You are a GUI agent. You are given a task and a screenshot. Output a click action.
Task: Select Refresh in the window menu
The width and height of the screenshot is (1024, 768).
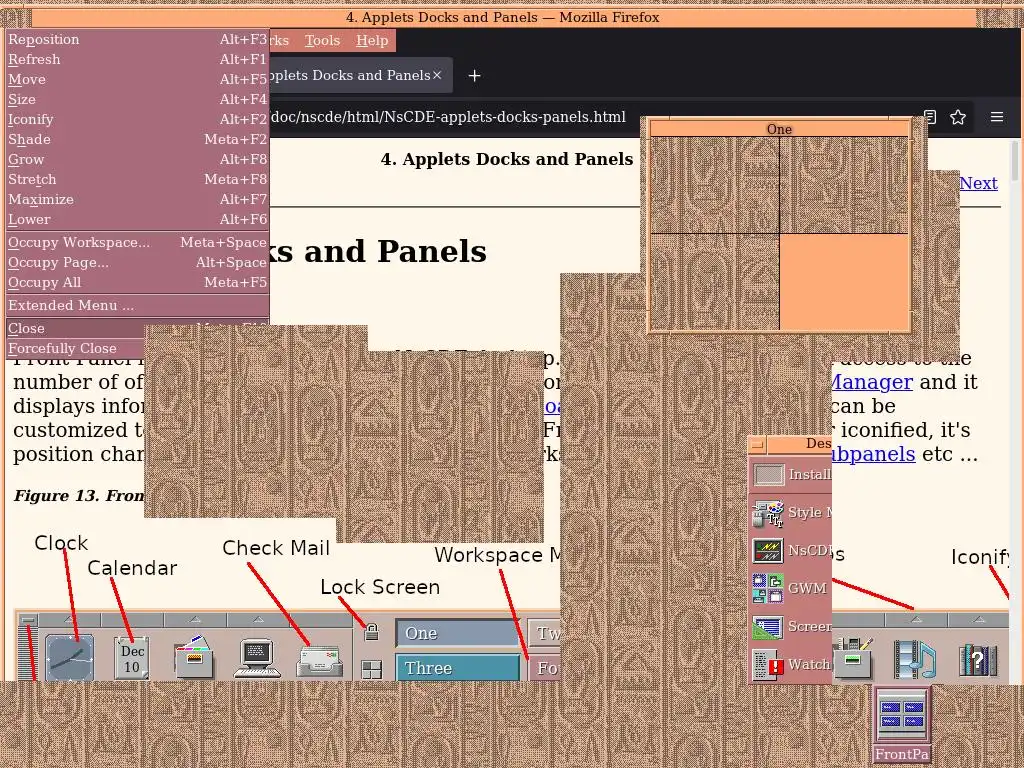pyautogui.click(x=137, y=59)
